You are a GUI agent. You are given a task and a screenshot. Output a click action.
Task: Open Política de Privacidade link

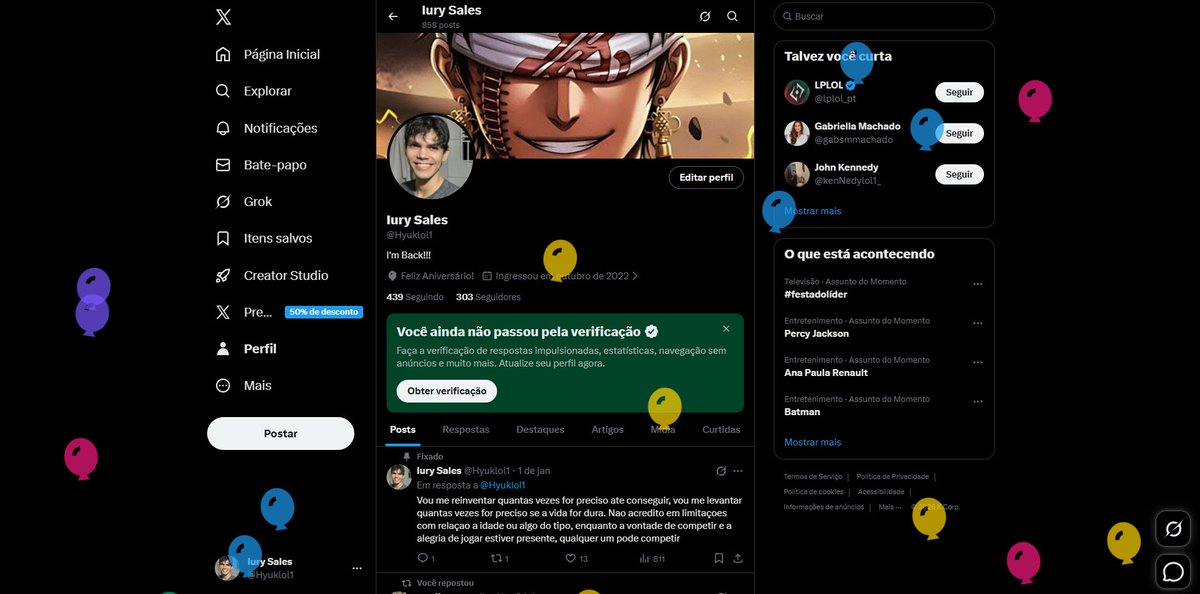point(893,477)
